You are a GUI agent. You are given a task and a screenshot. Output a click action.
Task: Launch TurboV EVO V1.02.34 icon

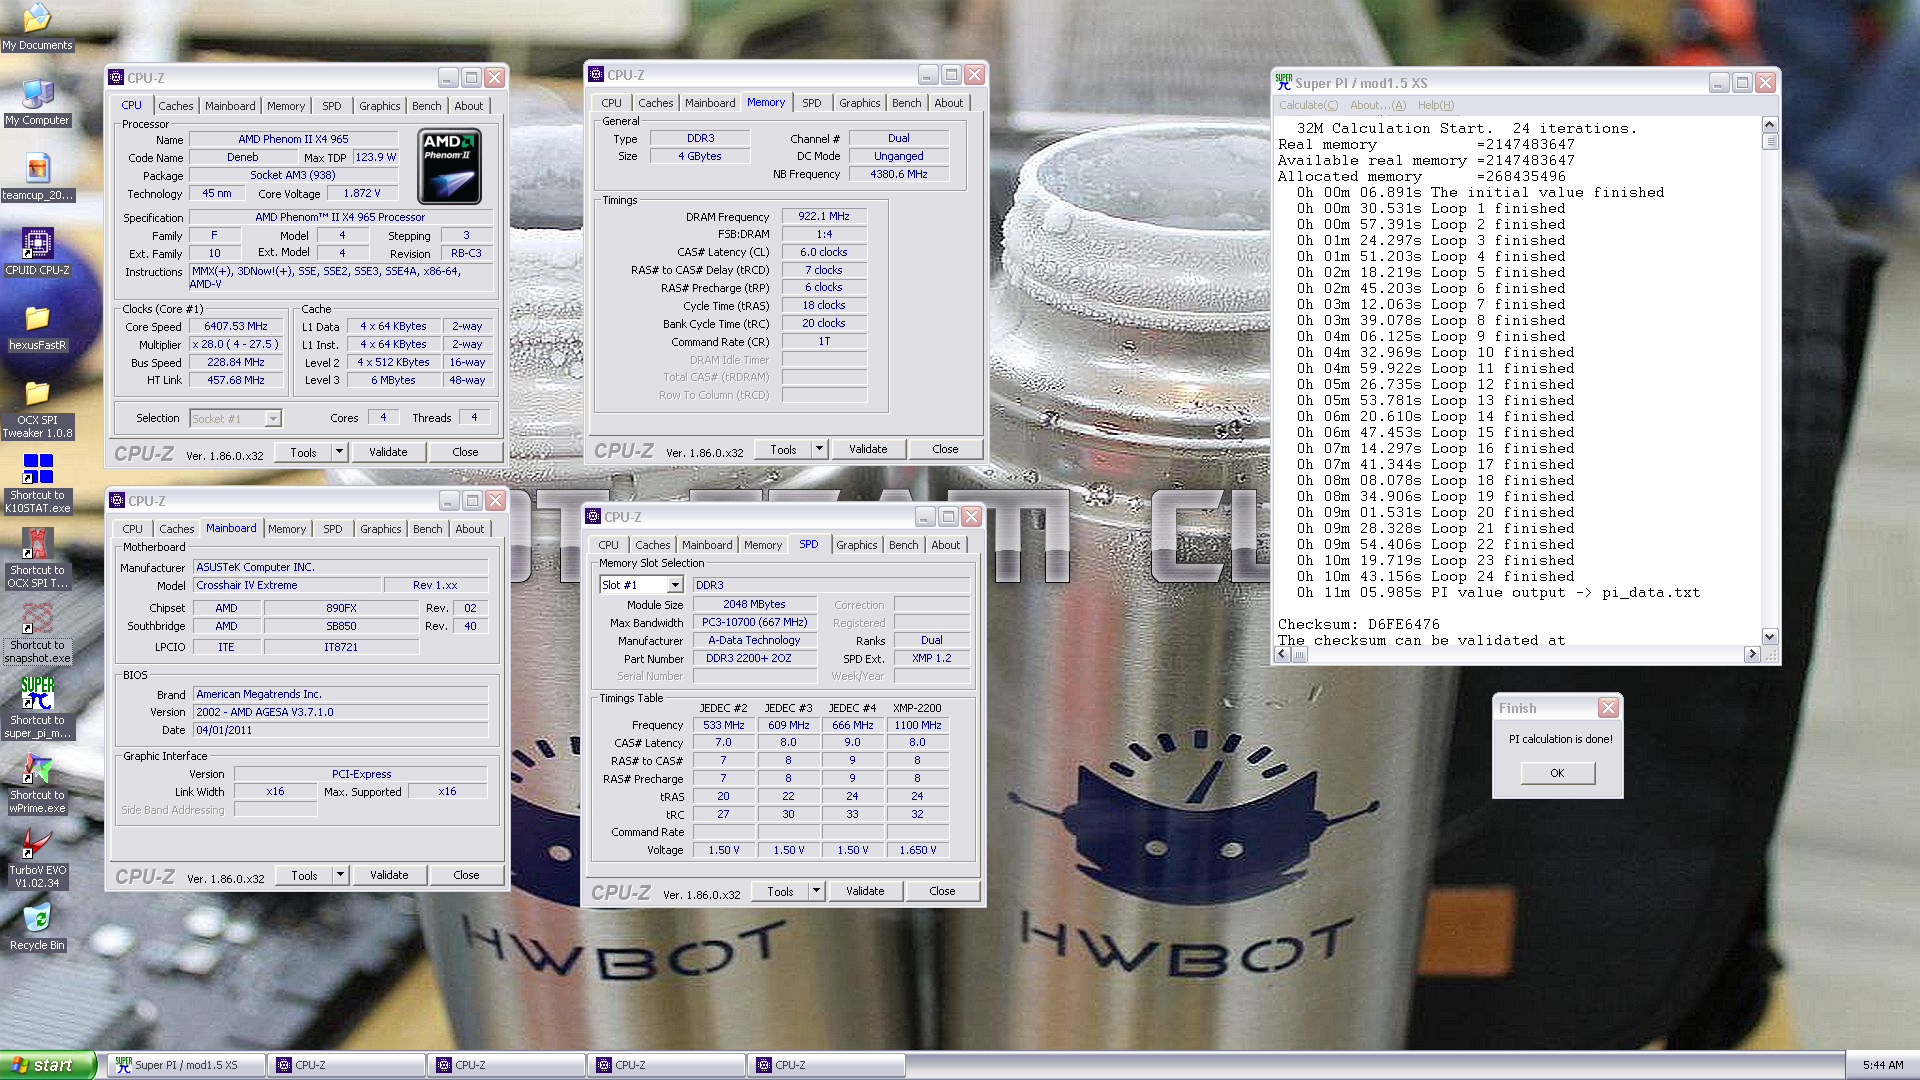[x=37, y=859]
